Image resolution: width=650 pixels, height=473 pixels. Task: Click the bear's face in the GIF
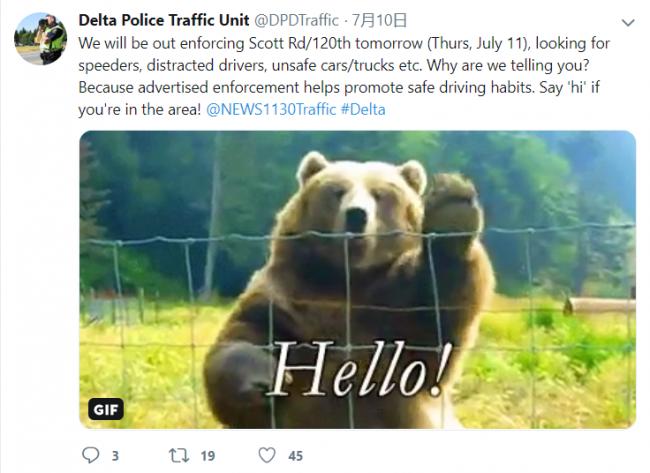(357, 203)
